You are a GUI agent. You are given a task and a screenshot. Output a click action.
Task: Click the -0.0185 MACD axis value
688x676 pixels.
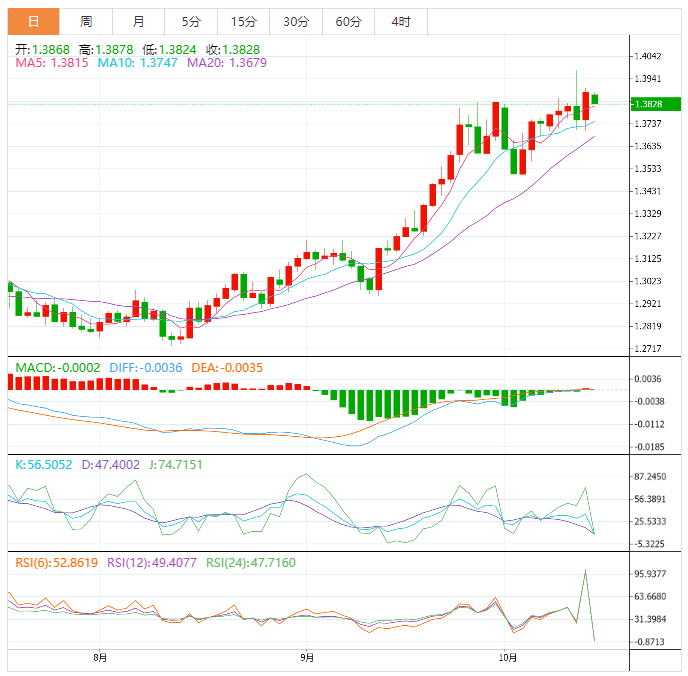pos(649,447)
